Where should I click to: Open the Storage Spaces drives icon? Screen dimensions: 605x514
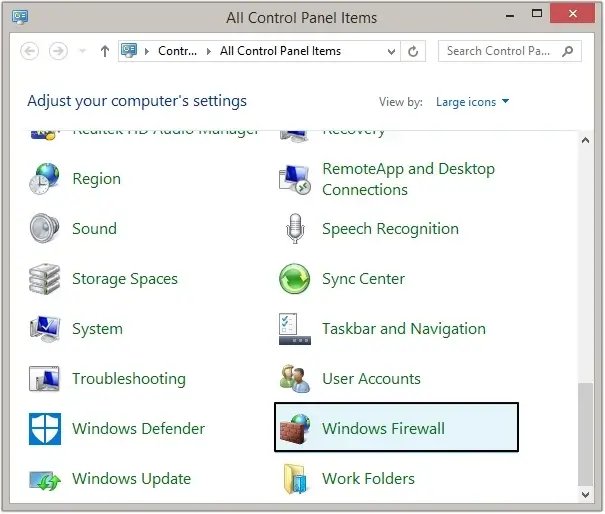(x=44, y=279)
